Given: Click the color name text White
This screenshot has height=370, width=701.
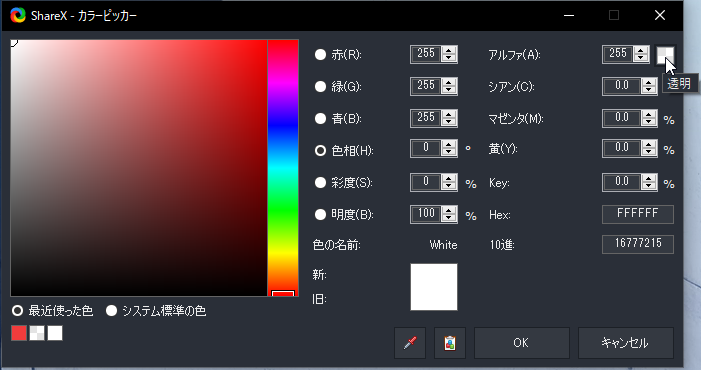Looking at the screenshot, I should point(443,245).
